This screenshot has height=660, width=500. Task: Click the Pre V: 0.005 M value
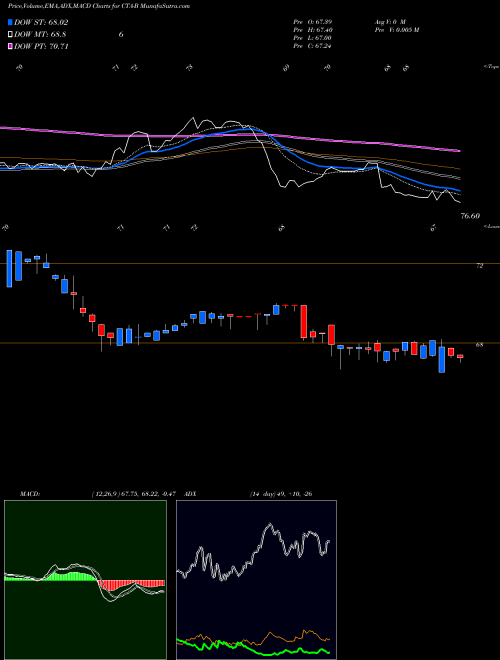pyautogui.click(x=396, y=30)
